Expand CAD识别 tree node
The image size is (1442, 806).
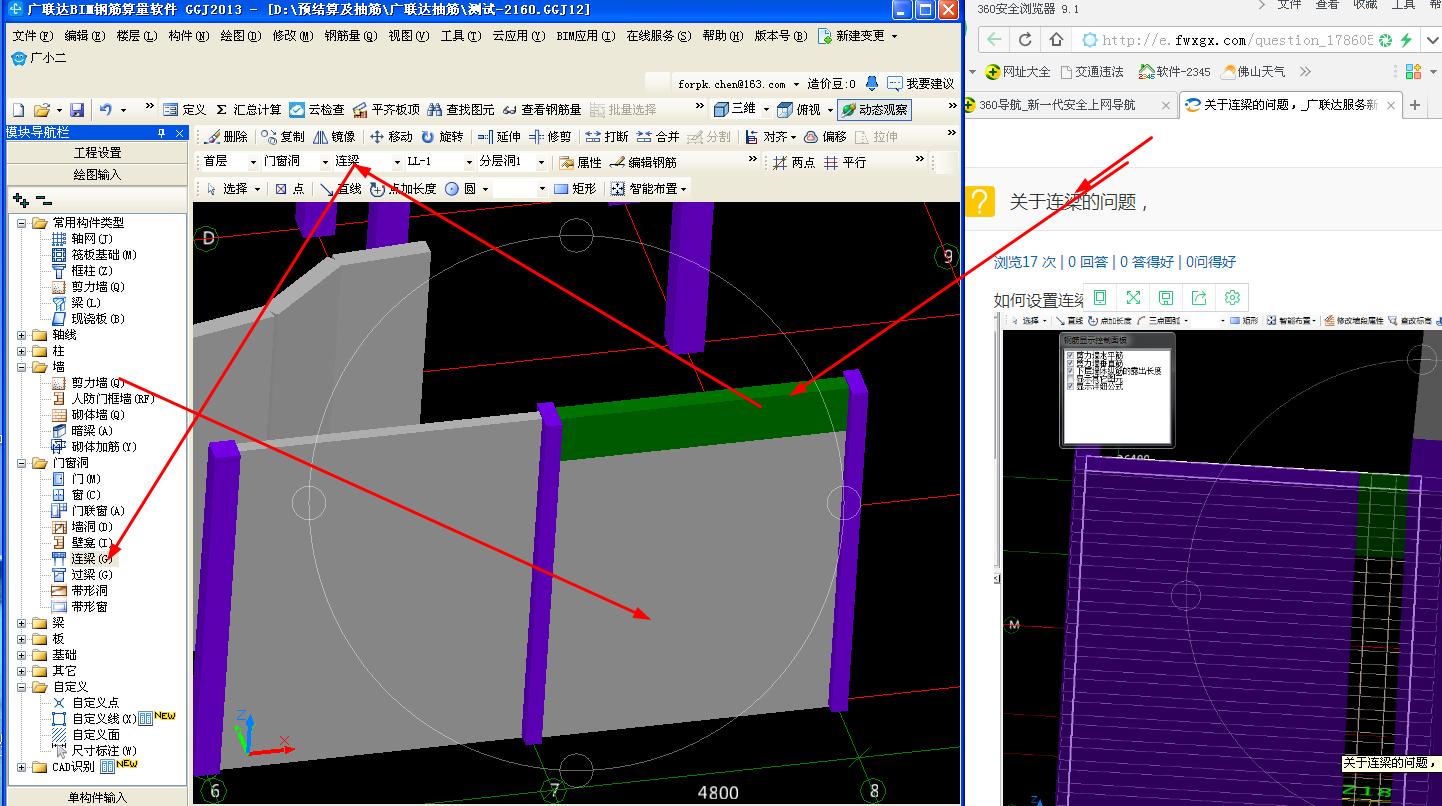click(x=22, y=767)
